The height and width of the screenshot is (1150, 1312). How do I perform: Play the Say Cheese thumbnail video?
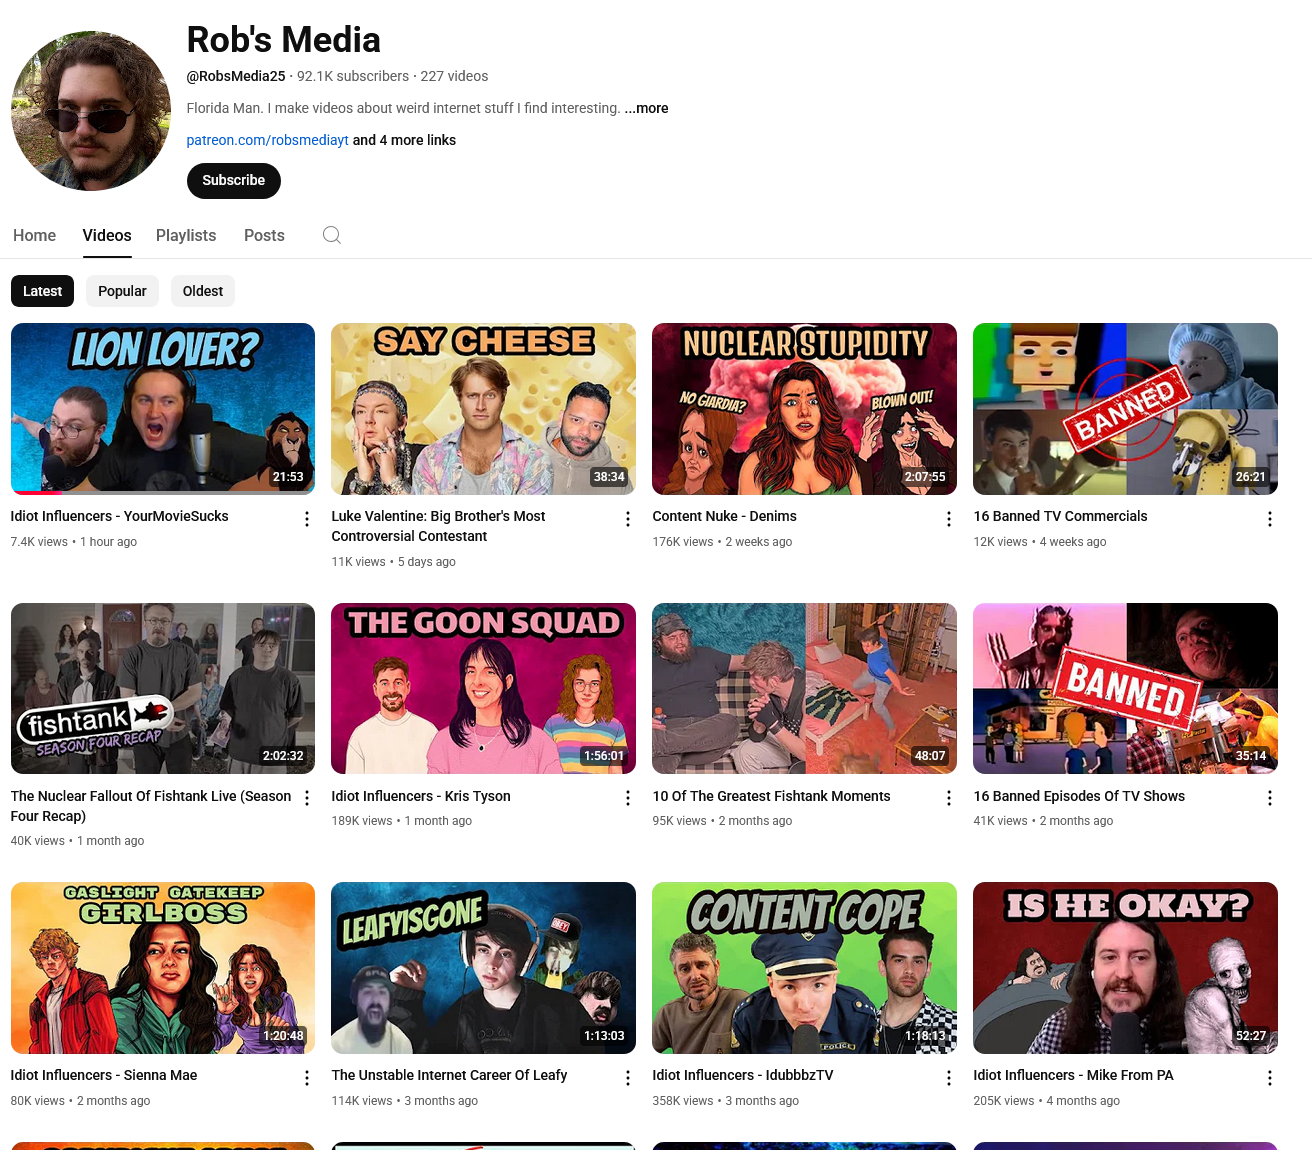(484, 408)
